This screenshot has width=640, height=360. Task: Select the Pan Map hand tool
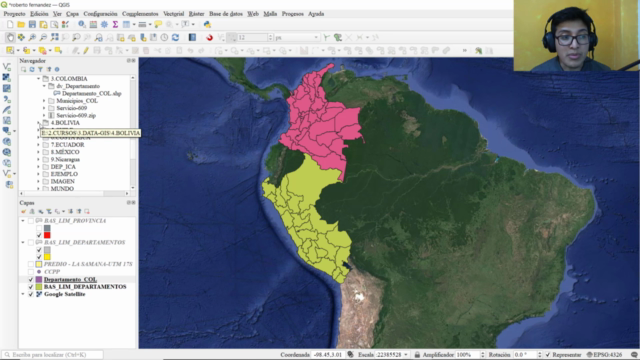coord(10,38)
